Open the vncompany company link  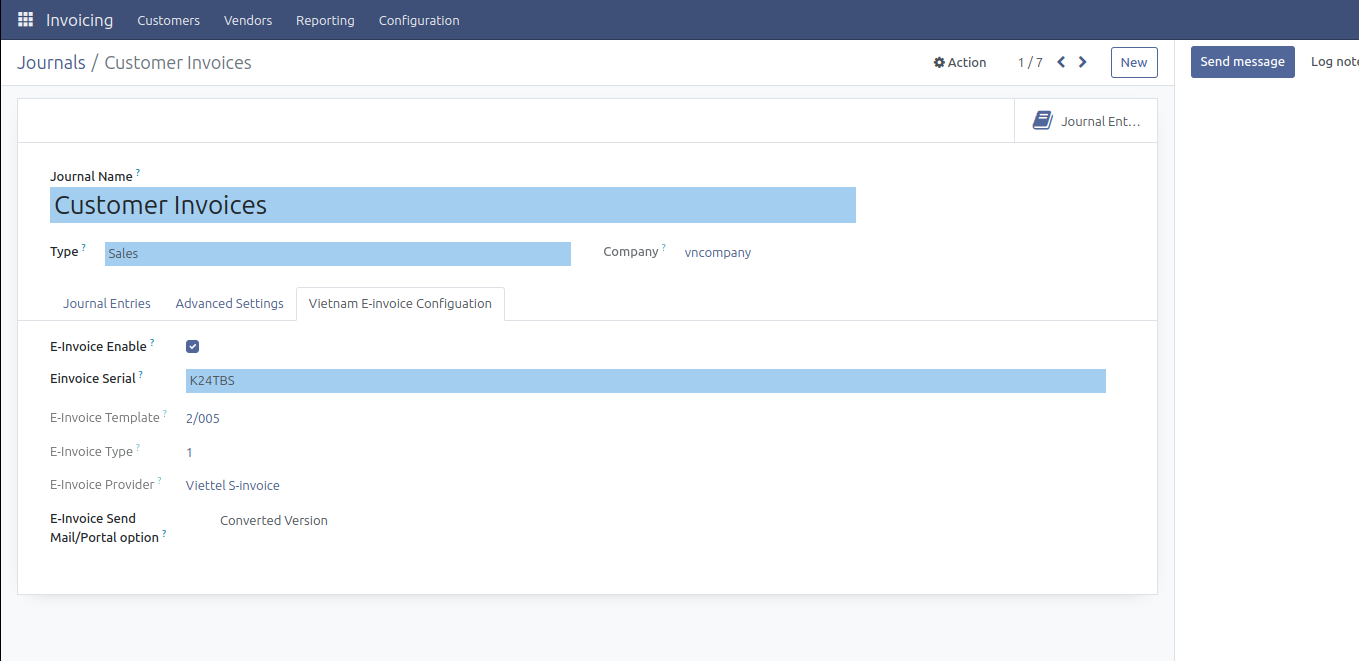click(x=717, y=253)
